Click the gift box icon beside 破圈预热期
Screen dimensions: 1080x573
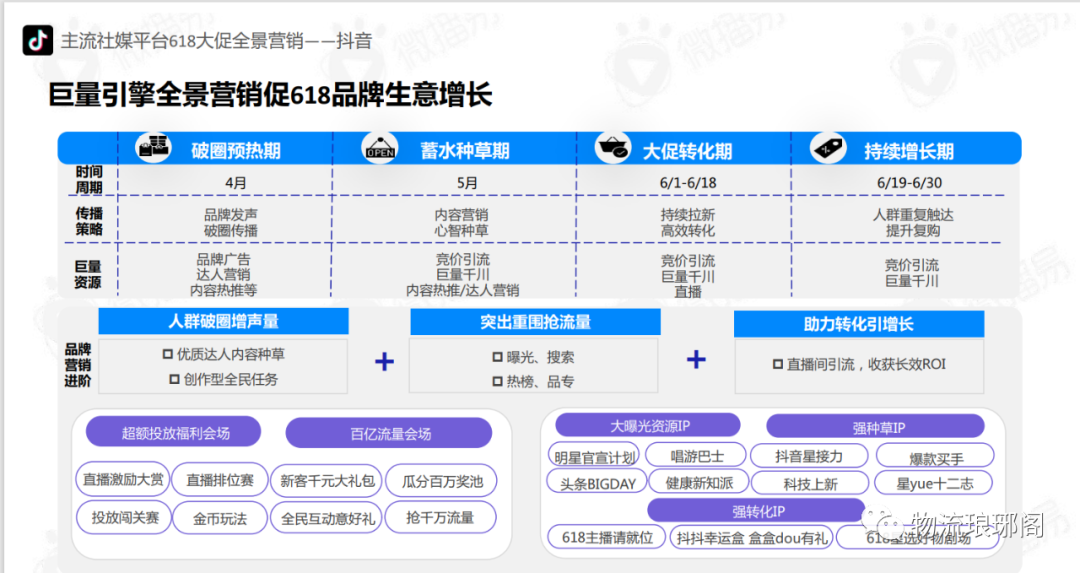153,147
